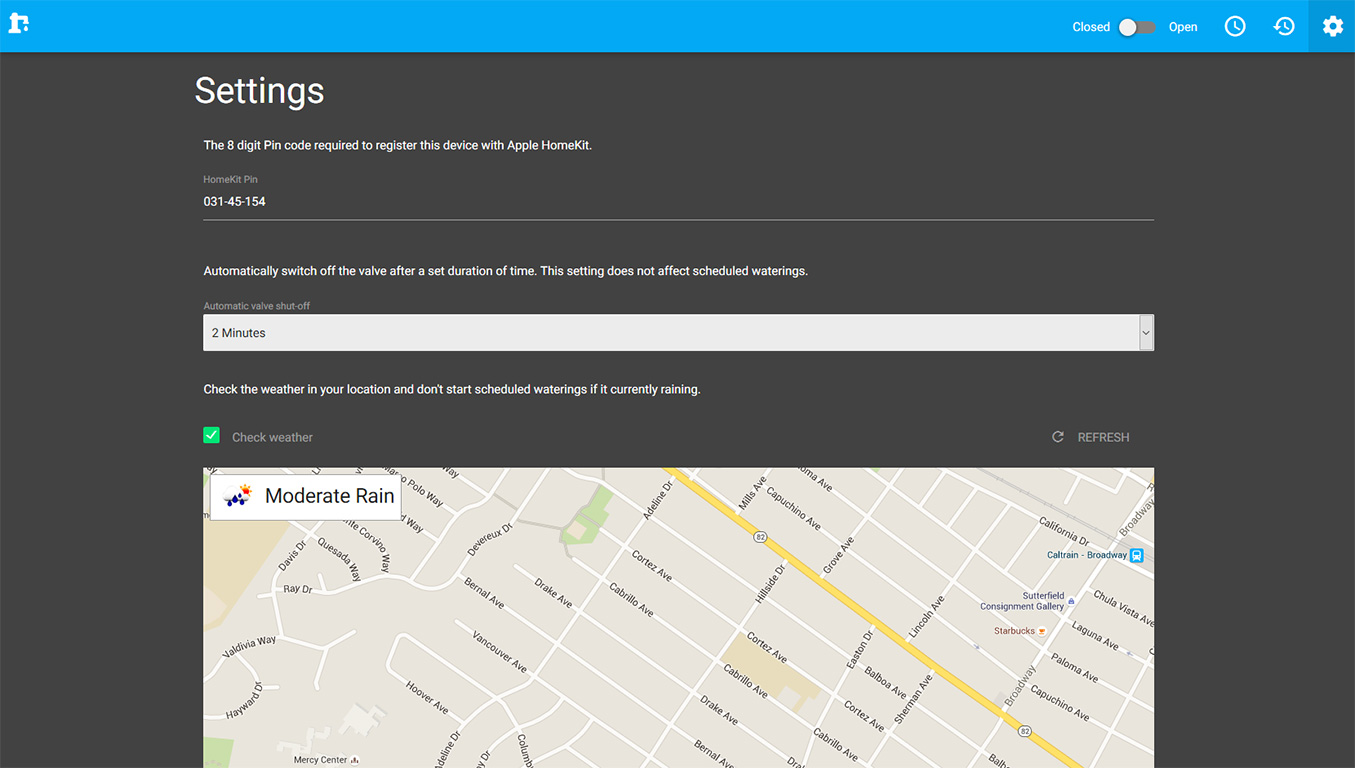Click the 'Closed' label by the switch
This screenshot has width=1355, height=768.
pyautogui.click(x=1091, y=27)
